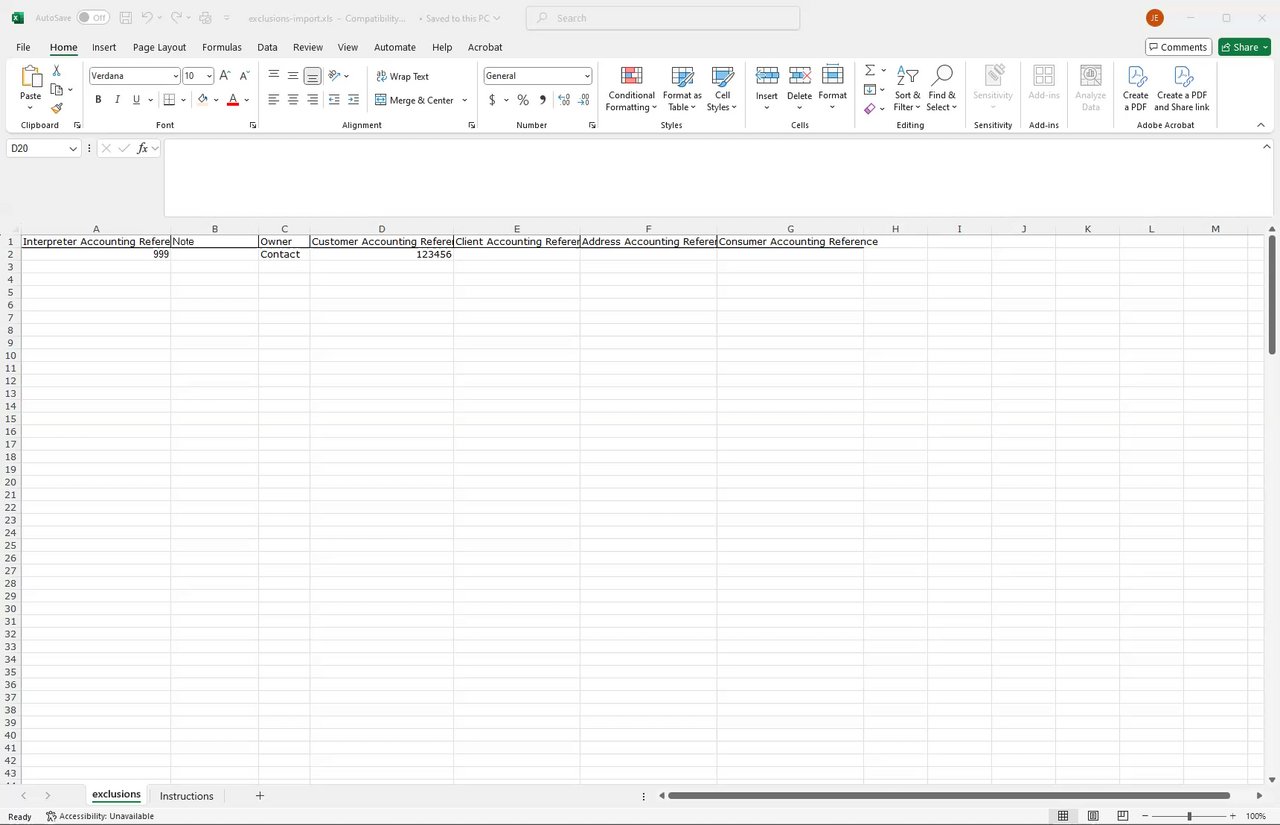Switch to the Formulas tab

click(x=222, y=47)
